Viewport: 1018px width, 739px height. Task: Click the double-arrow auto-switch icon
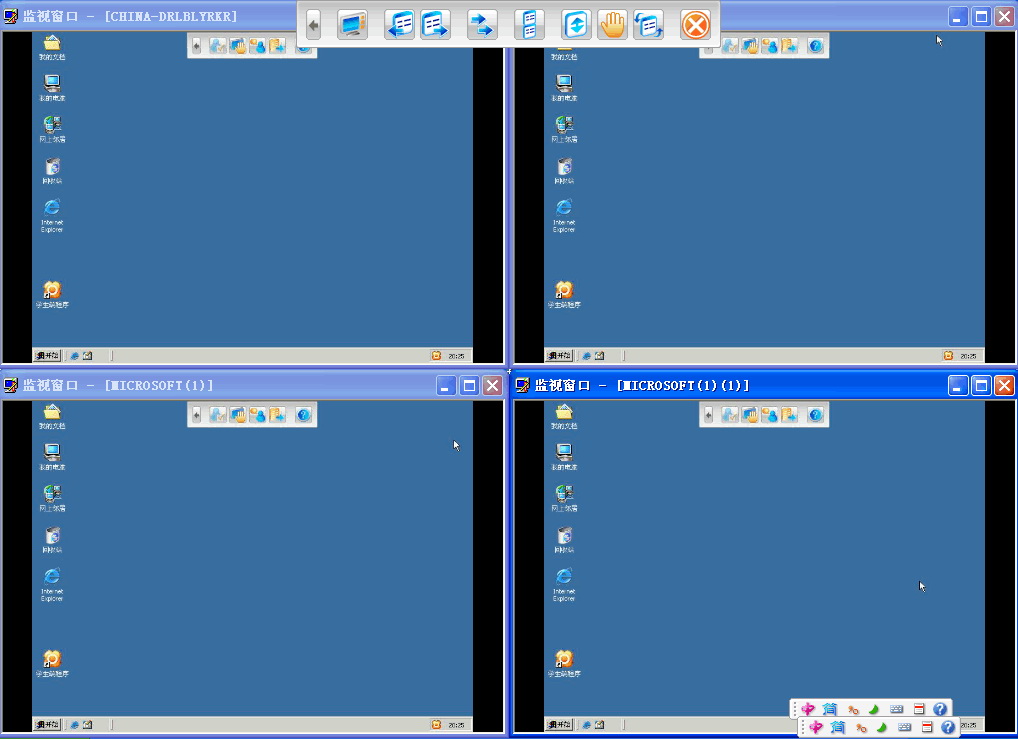pyautogui.click(x=482, y=26)
